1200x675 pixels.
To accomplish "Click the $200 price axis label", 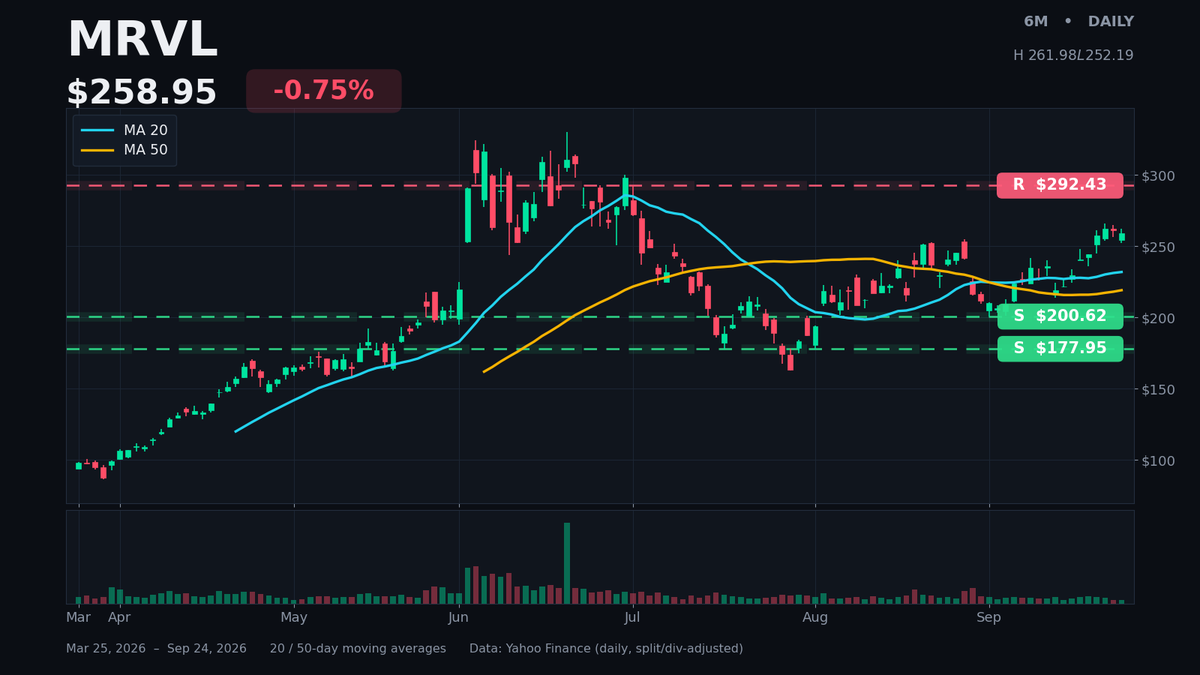I will [1157, 318].
